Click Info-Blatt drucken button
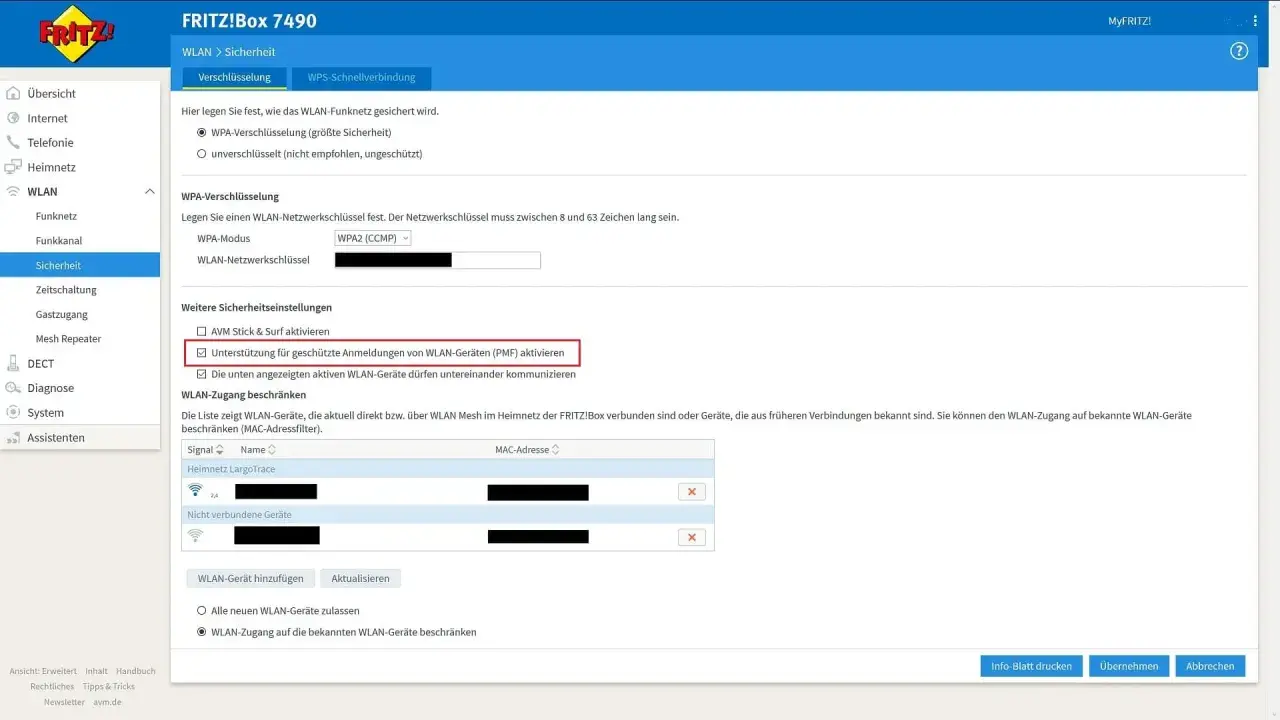Image resolution: width=1280 pixels, height=720 pixels. pos(1031,666)
